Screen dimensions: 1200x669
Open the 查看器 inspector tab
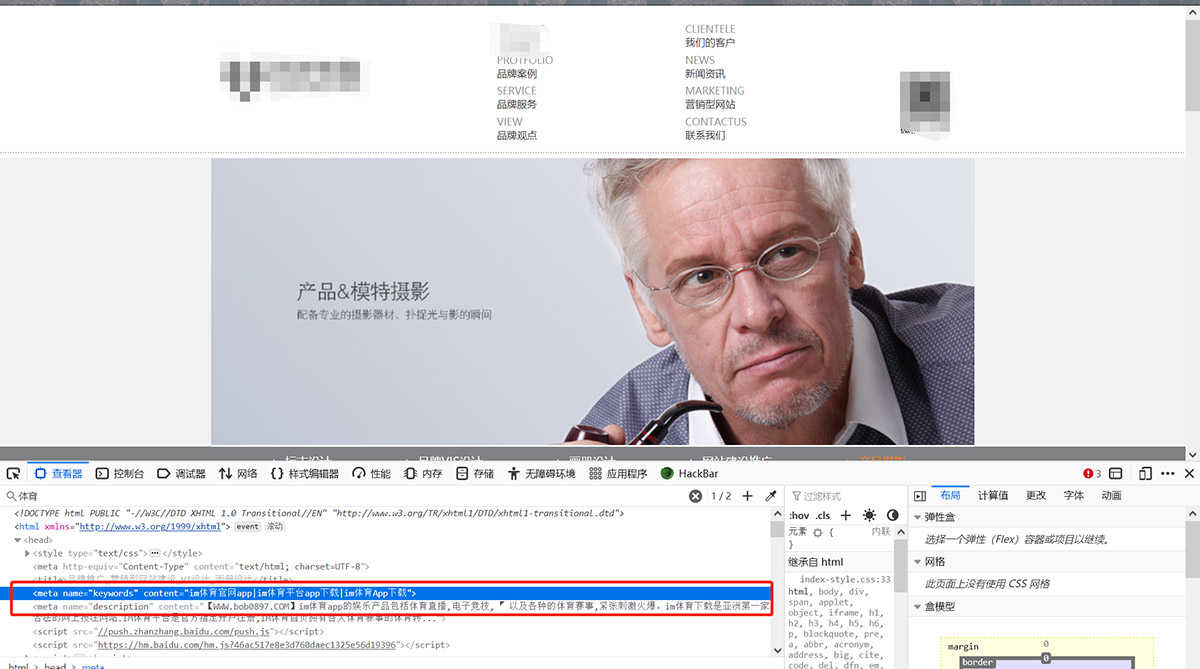click(x=58, y=473)
